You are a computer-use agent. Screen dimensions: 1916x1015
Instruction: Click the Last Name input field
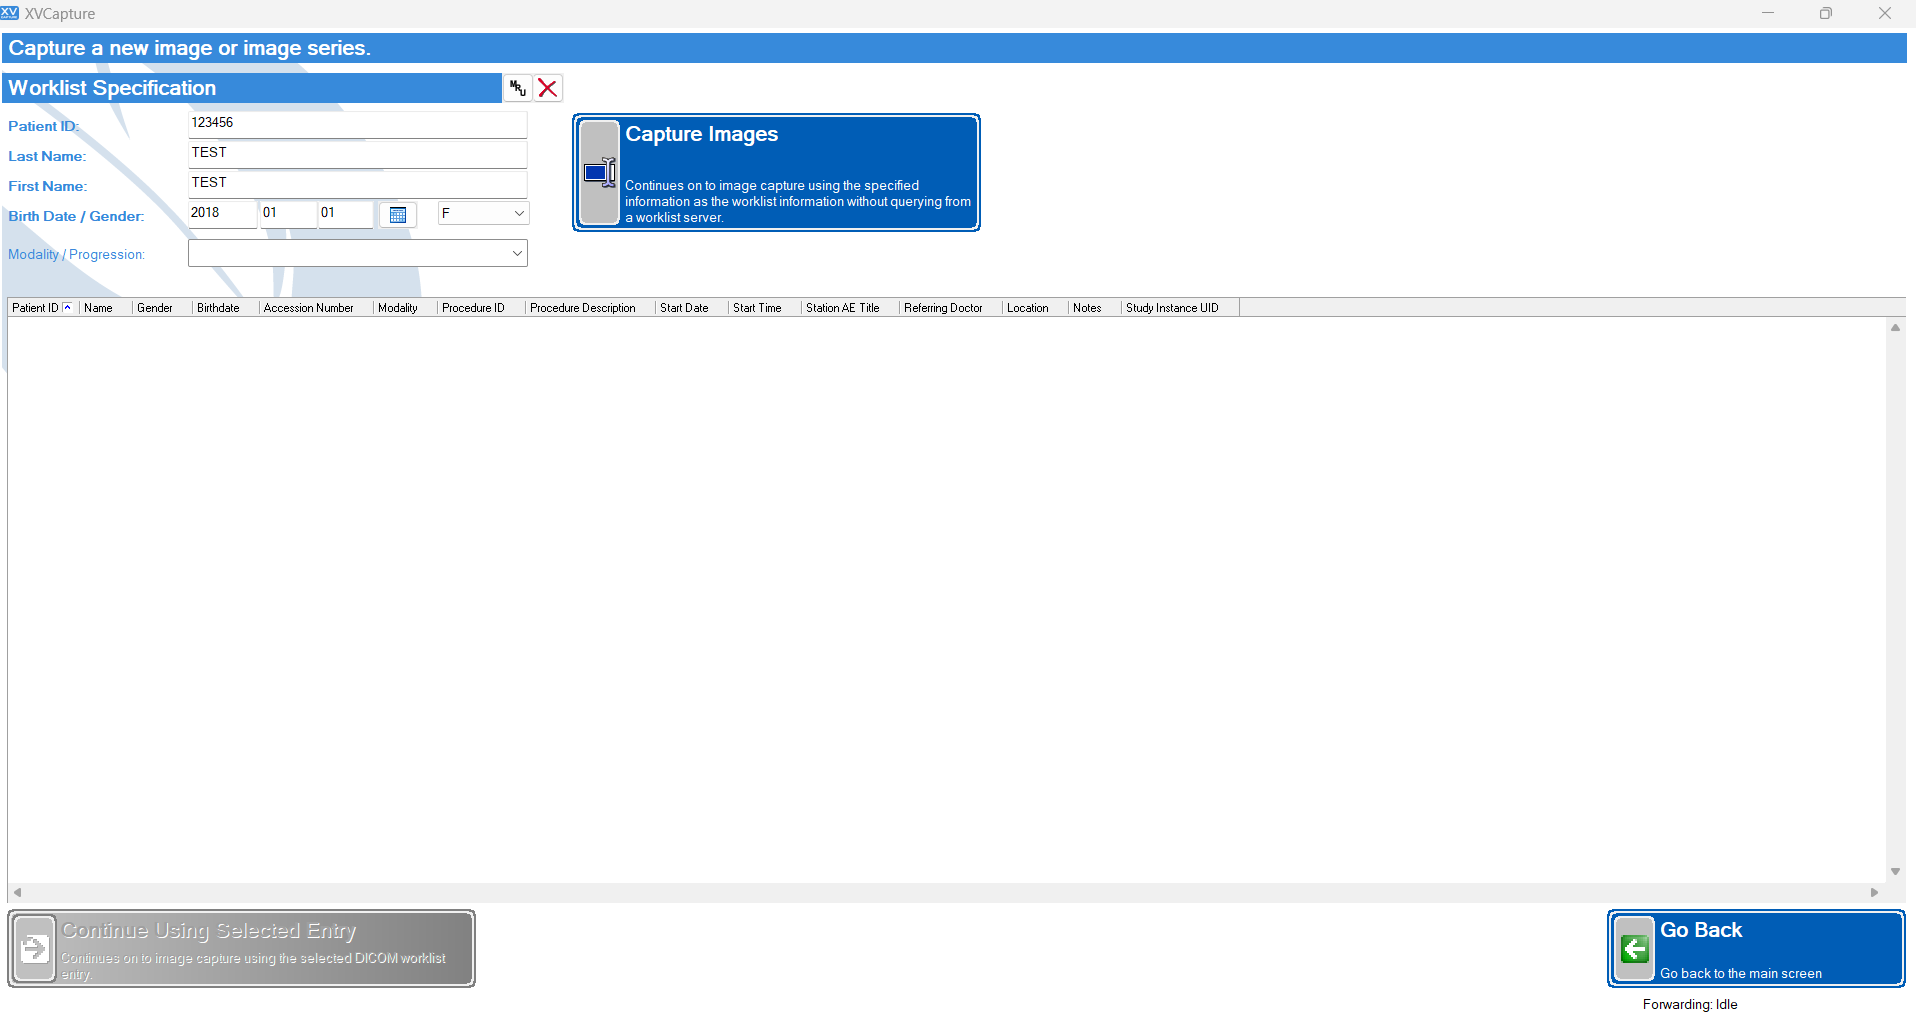(358, 154)
